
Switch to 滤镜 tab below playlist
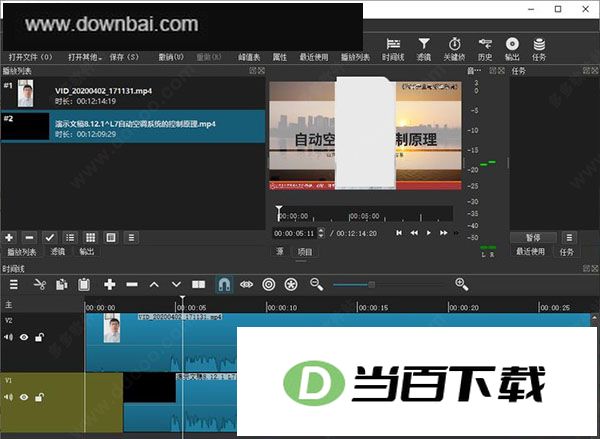tap(58, 251)
